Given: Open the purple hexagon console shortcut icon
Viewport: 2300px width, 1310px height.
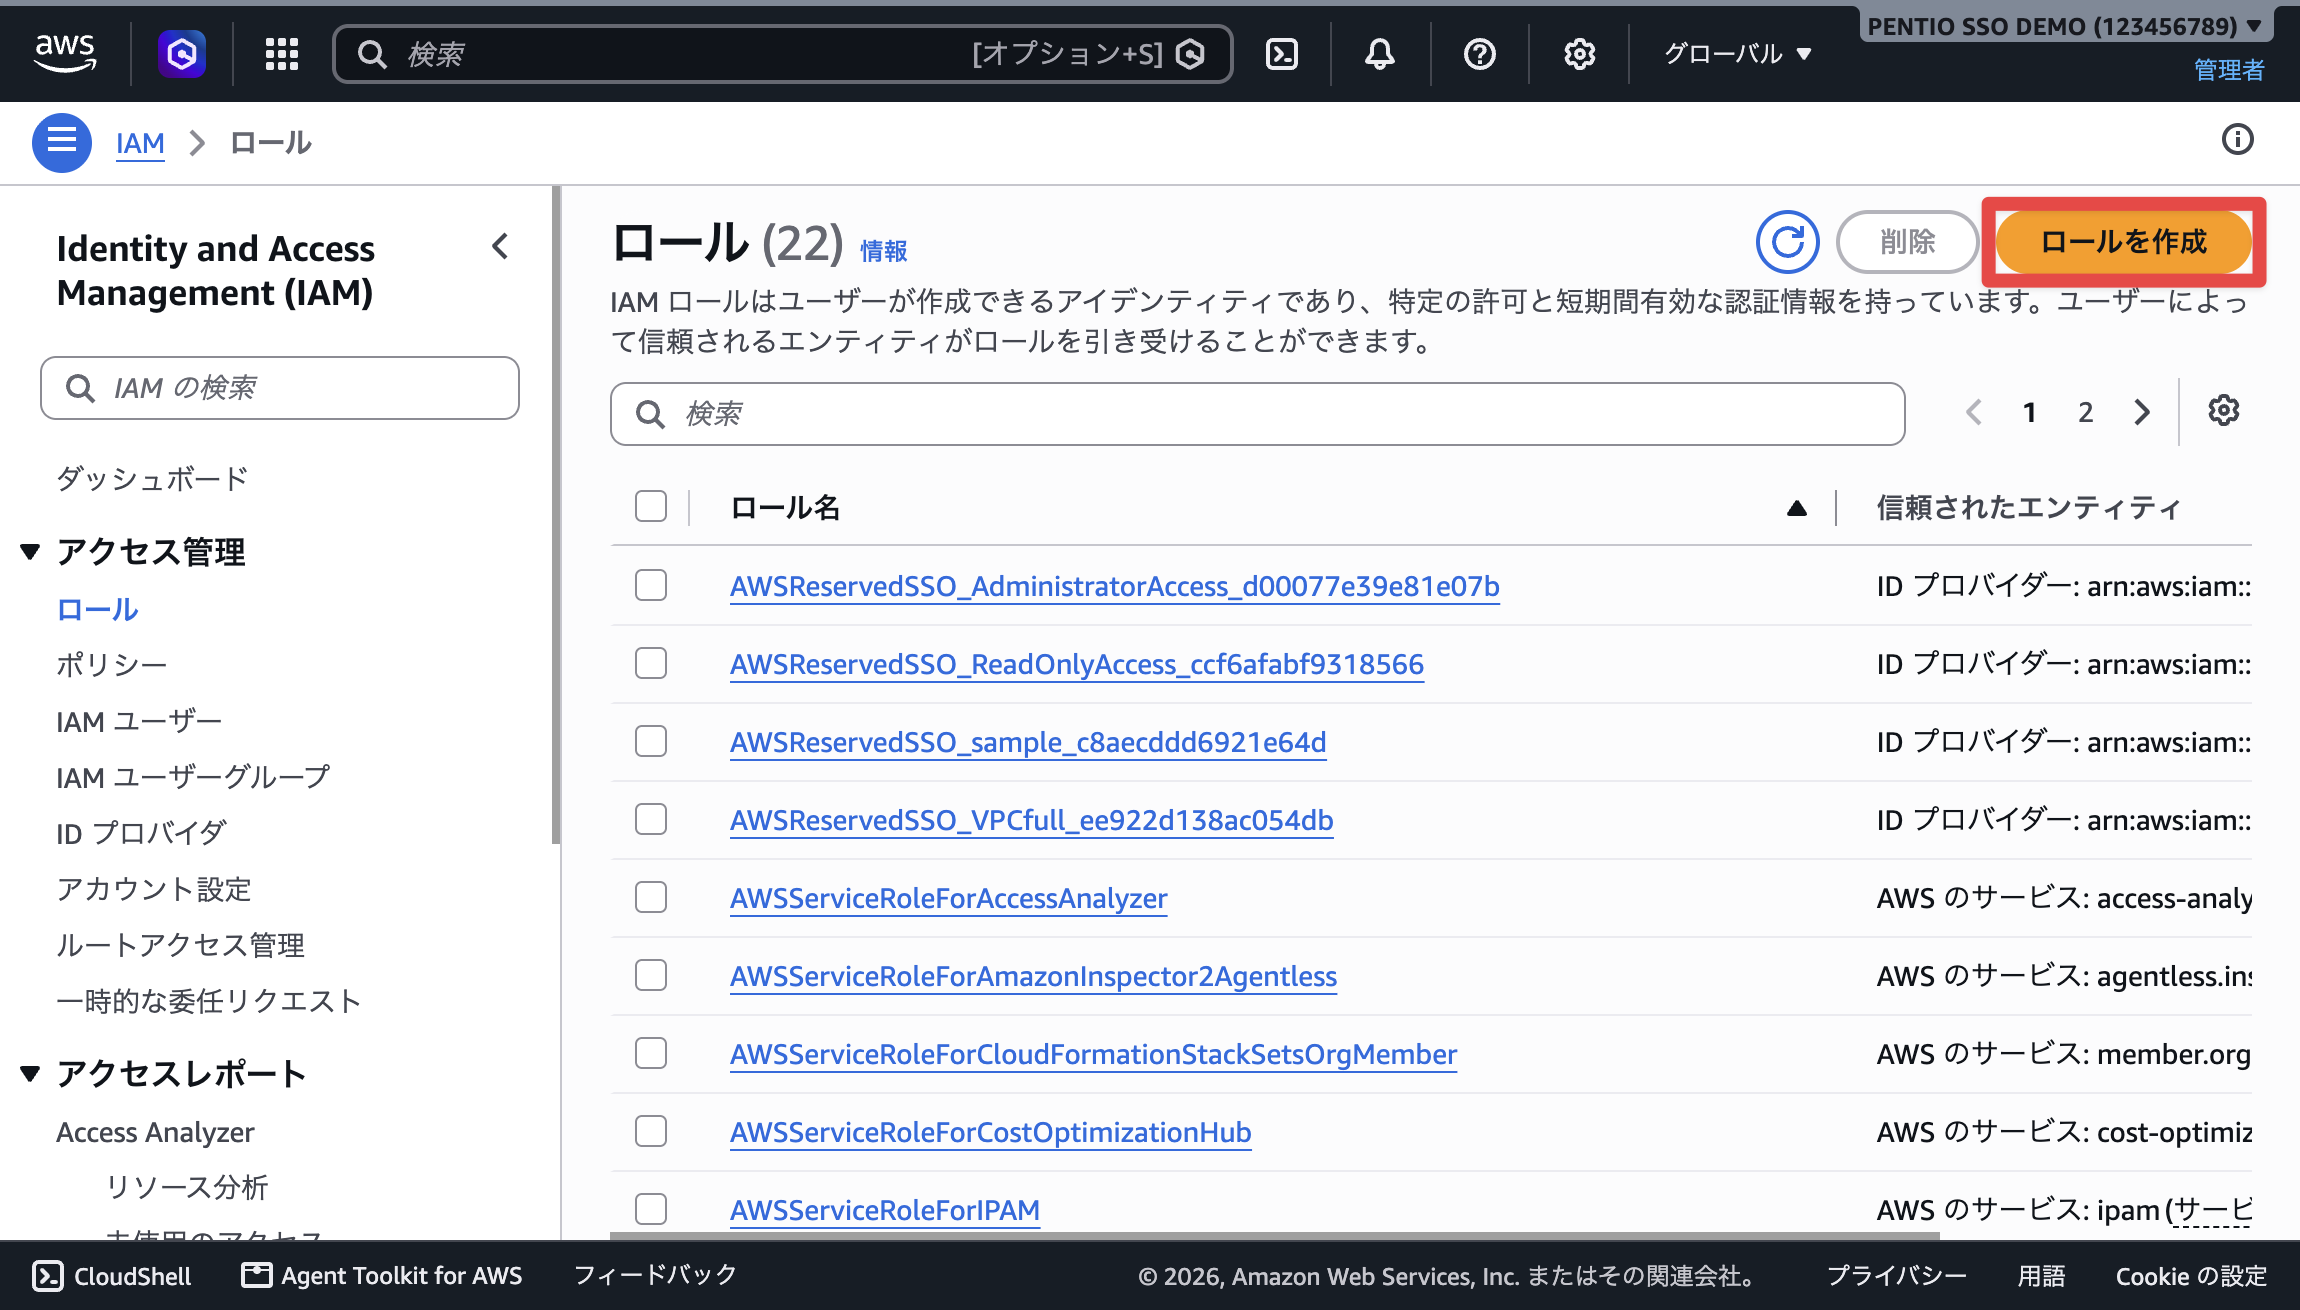Looking at the screenshot, I should pos(182,53).
